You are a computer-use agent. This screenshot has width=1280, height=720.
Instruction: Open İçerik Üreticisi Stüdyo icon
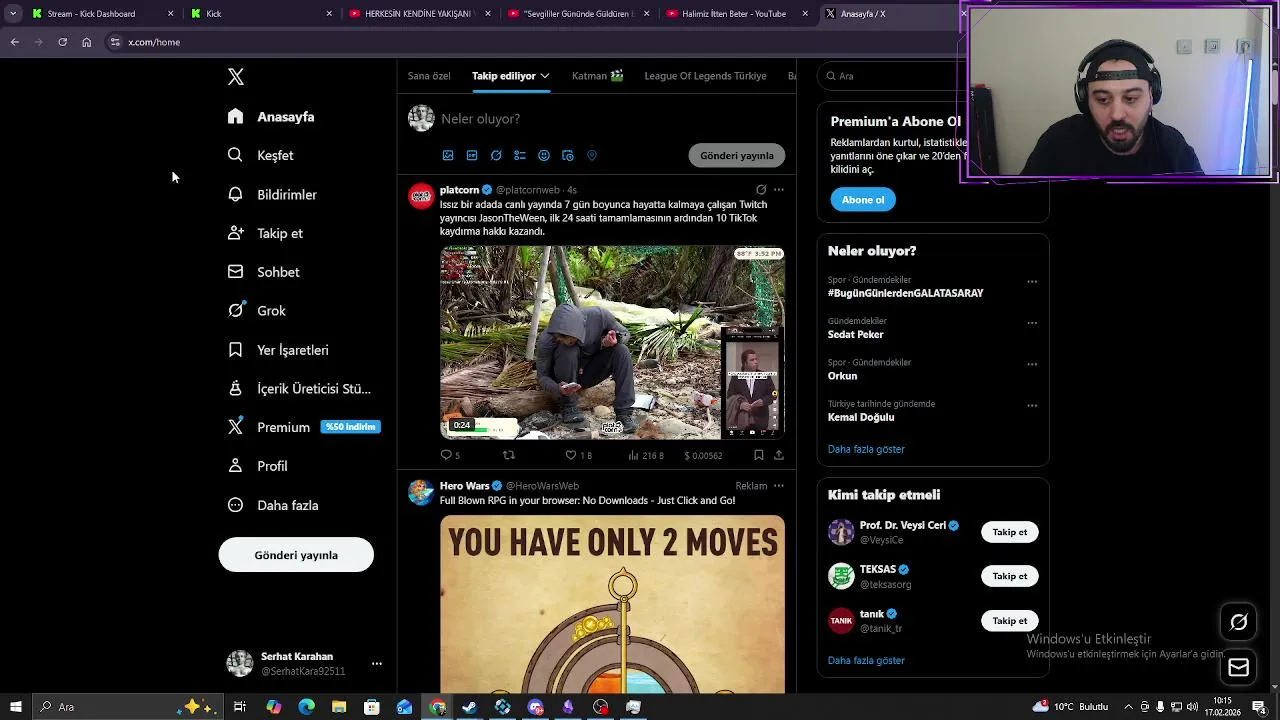coord(235,388)
